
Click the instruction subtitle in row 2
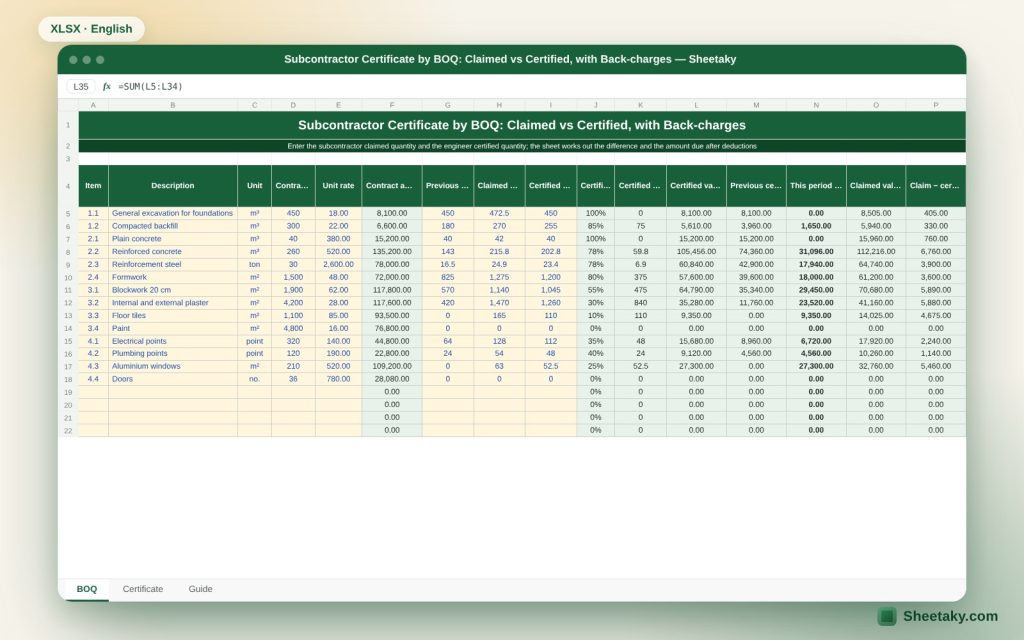[x=522, y=146]
